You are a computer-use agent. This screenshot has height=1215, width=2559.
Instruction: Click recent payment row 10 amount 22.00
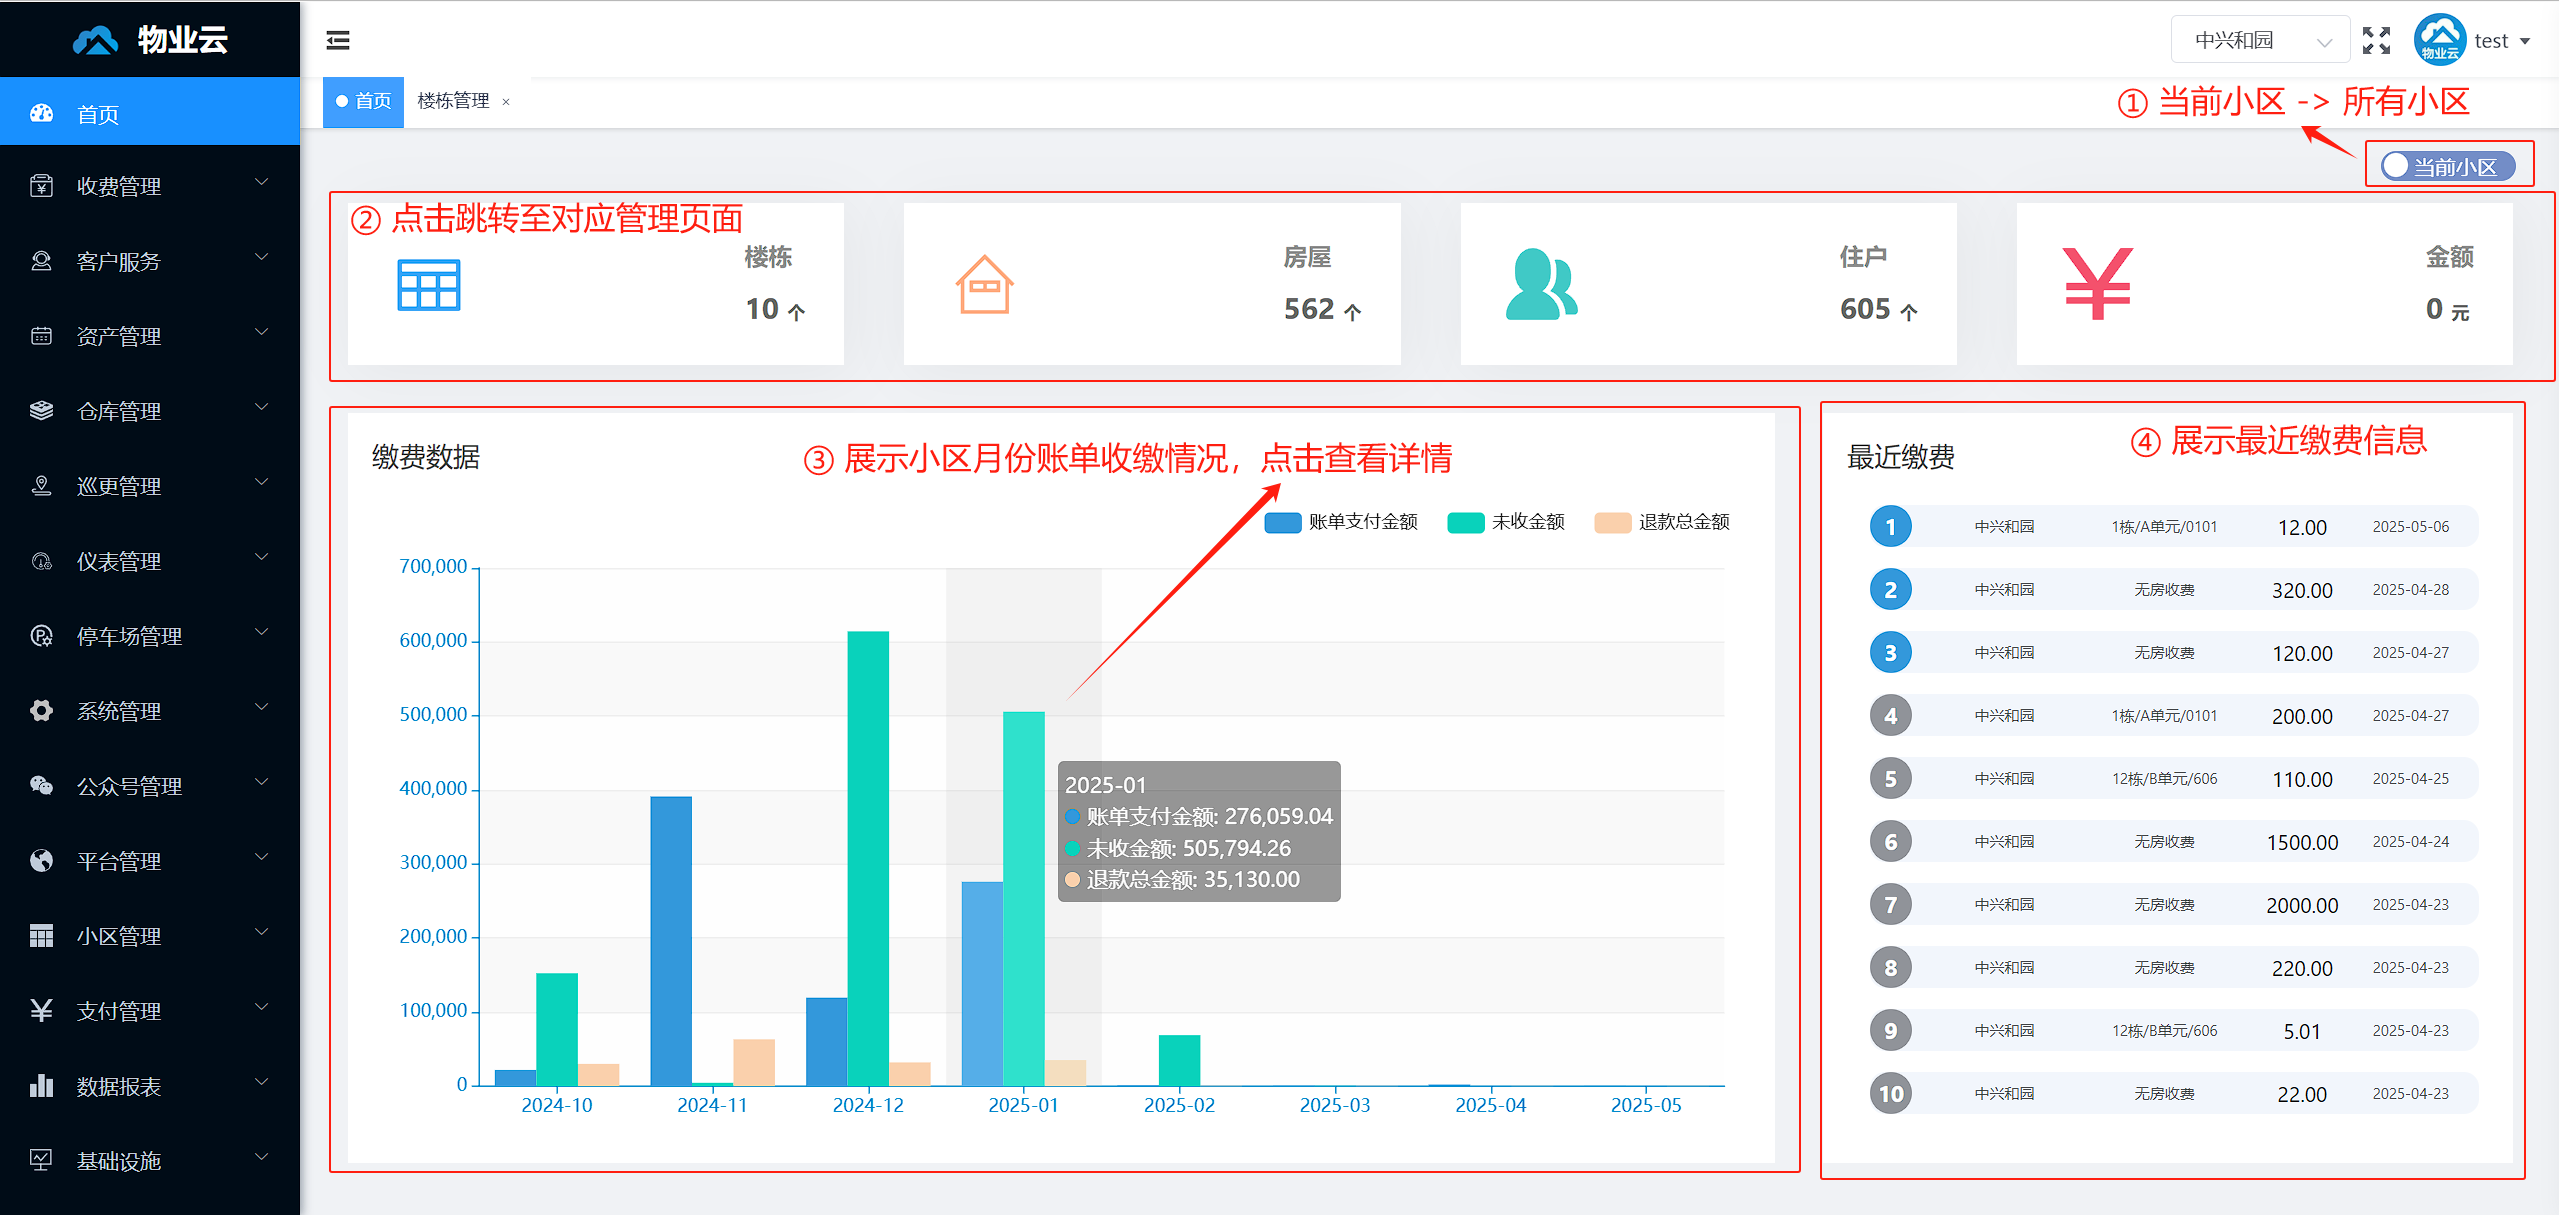point(2302,1094)
